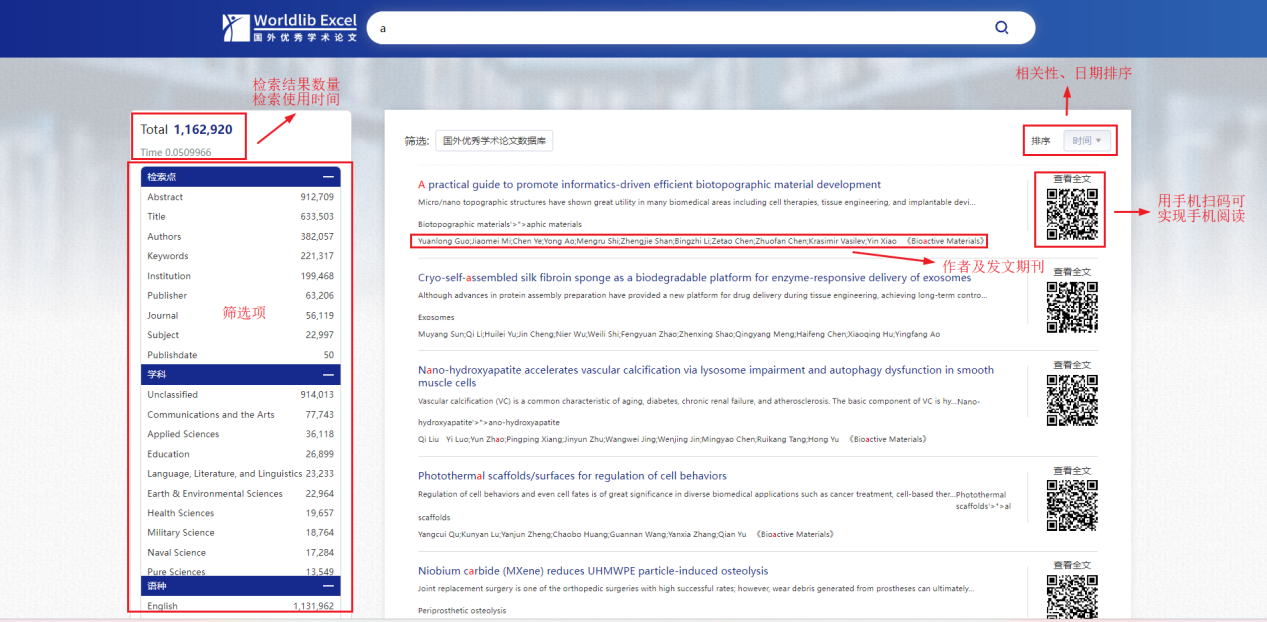The image size is (1267, 622).
Task: Click 查看全文 above the first QR code
Action: point(1072,179)
